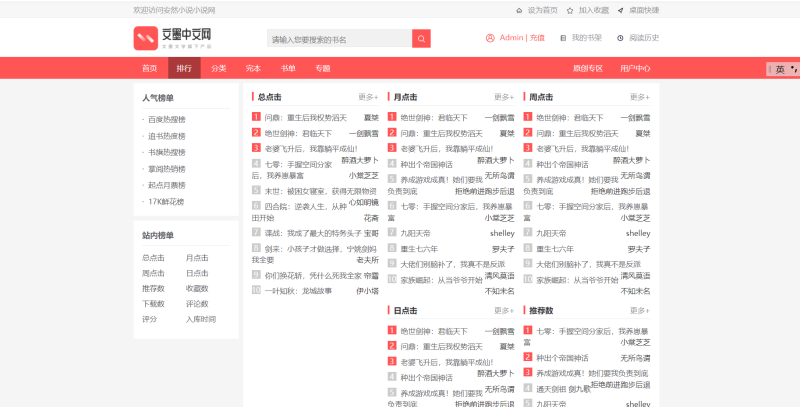Click the clock icon for 阅读历史
Screen dimensions: 800x407
(x=620, y=38)
